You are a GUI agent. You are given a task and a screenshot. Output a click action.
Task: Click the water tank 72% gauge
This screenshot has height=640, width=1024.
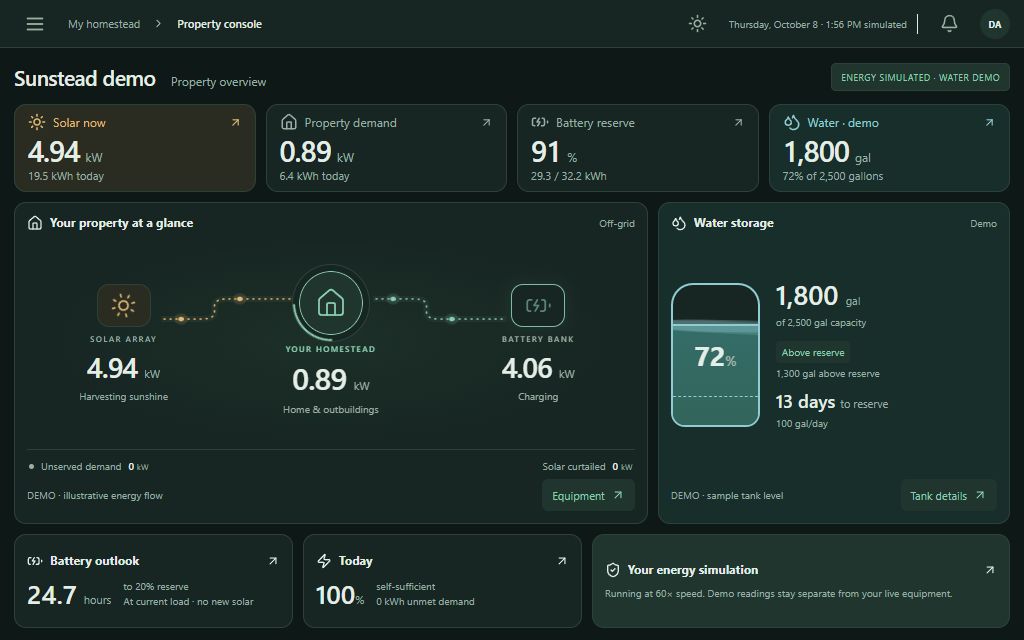(715, 355)
